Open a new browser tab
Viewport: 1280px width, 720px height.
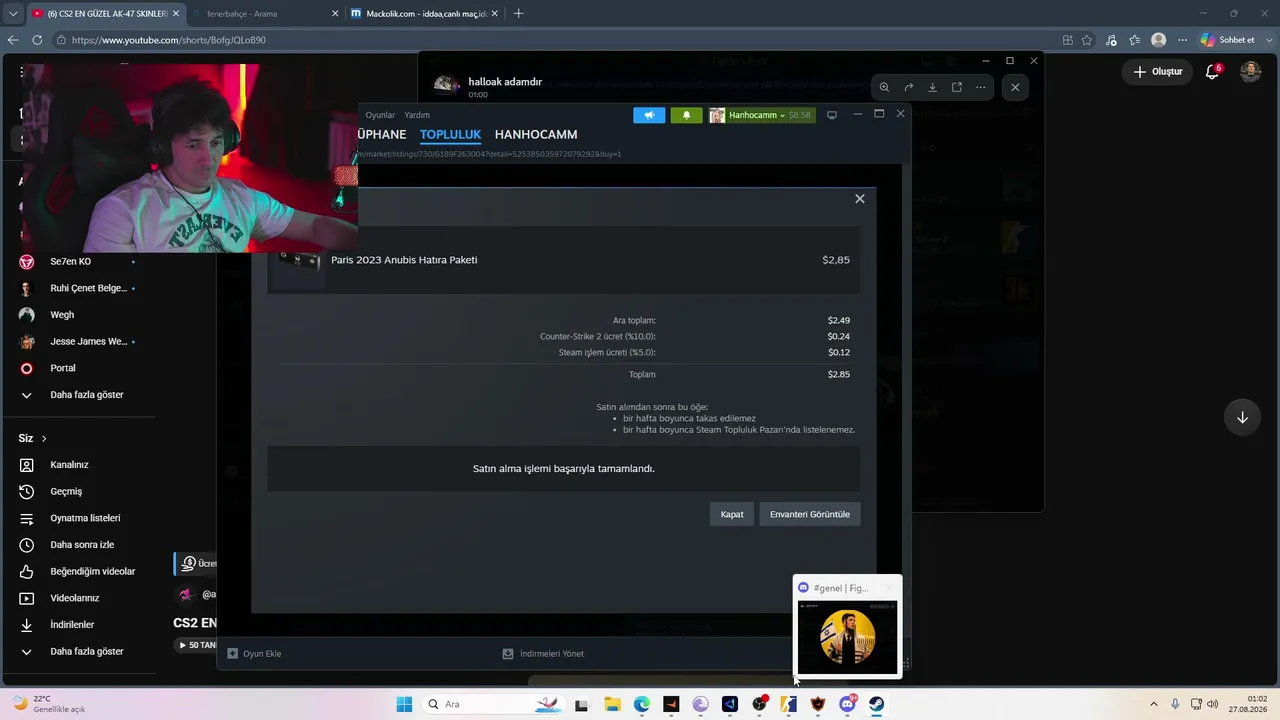tap(518, 14)
